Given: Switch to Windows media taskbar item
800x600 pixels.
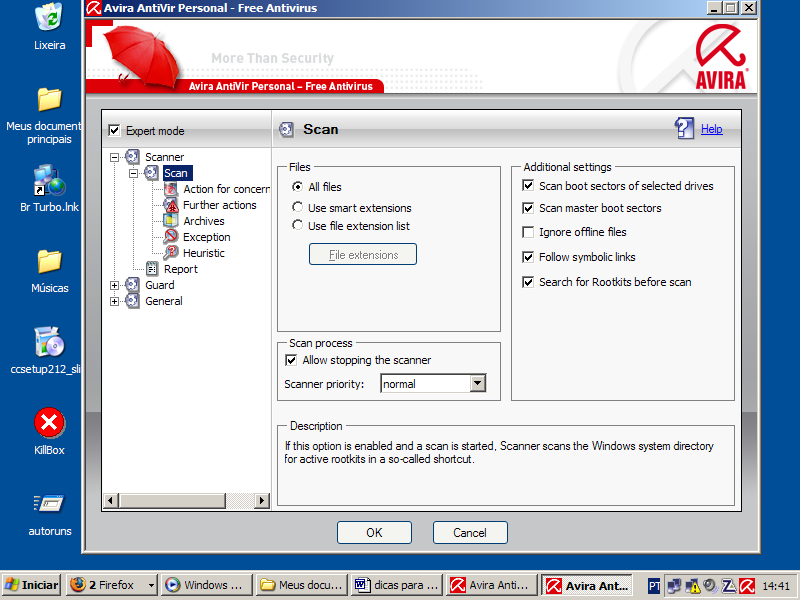Looking at the screenshot, I should click(x=207, y=585).
